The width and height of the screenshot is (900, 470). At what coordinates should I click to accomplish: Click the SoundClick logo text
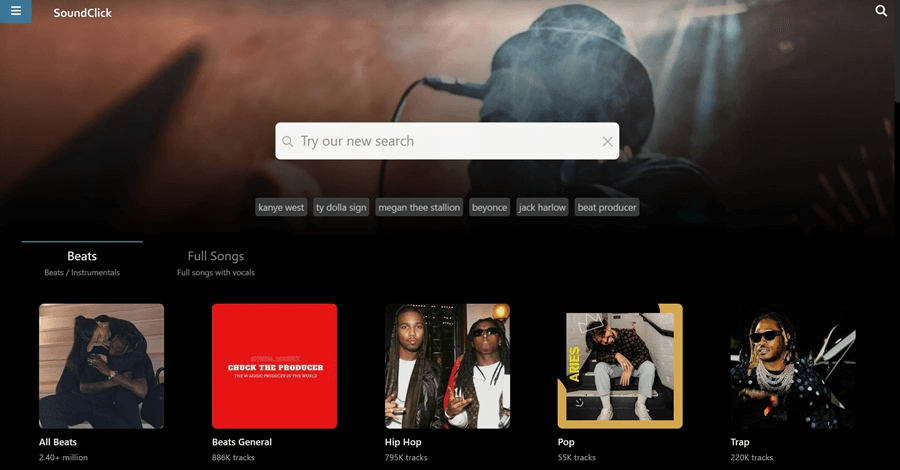point(83,13)
